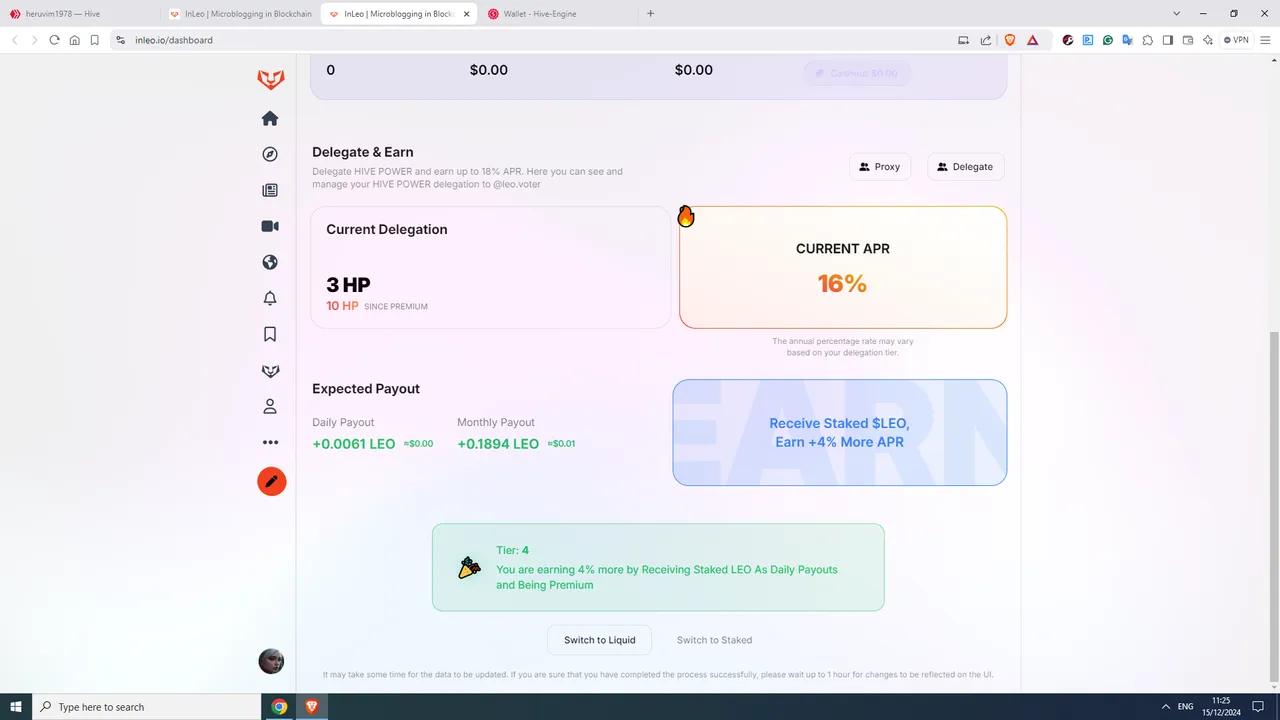Open profile person icon in sidebar
1280x720 pixels.
(270, 407)
